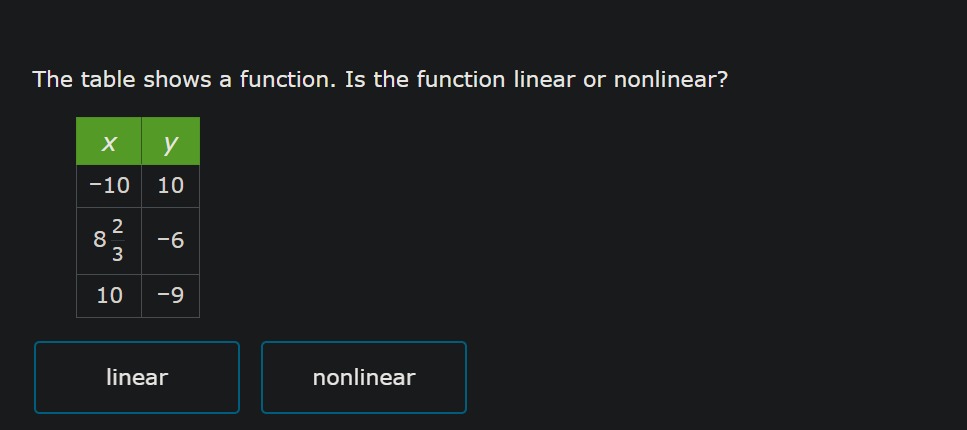Select the mixed number 8 2/3 cell
Screen dimensions: 967x430
coord(109,241)
